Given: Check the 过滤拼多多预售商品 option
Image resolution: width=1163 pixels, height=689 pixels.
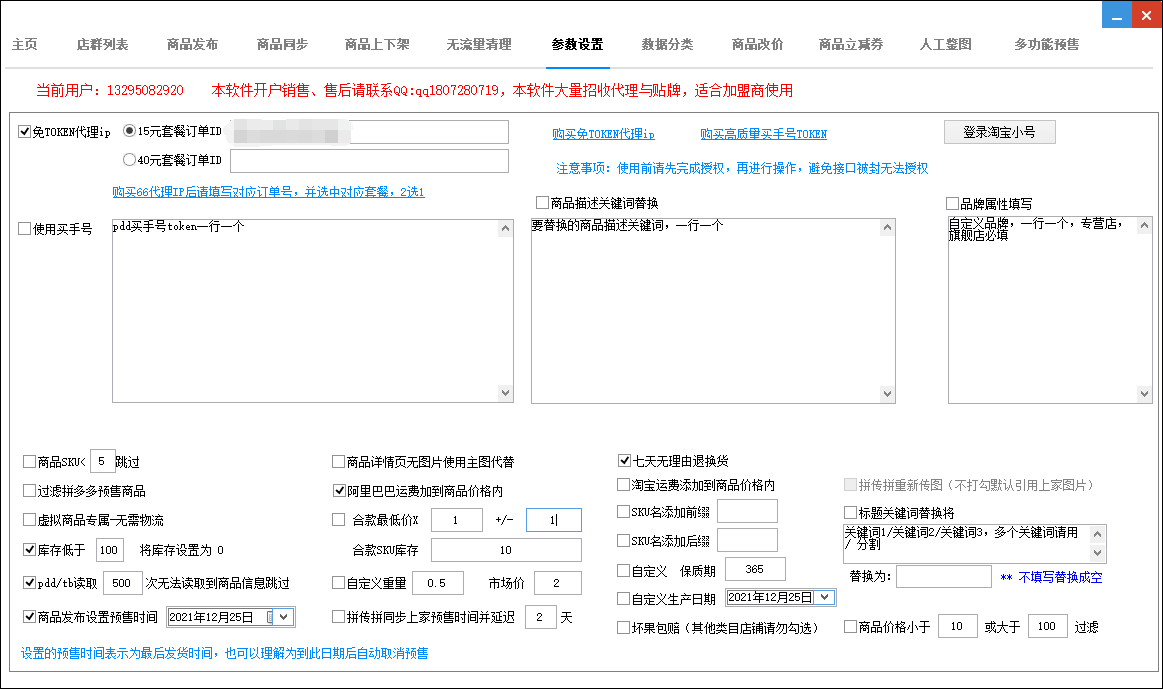Looking at the screenshot, I should coord(29,491).
